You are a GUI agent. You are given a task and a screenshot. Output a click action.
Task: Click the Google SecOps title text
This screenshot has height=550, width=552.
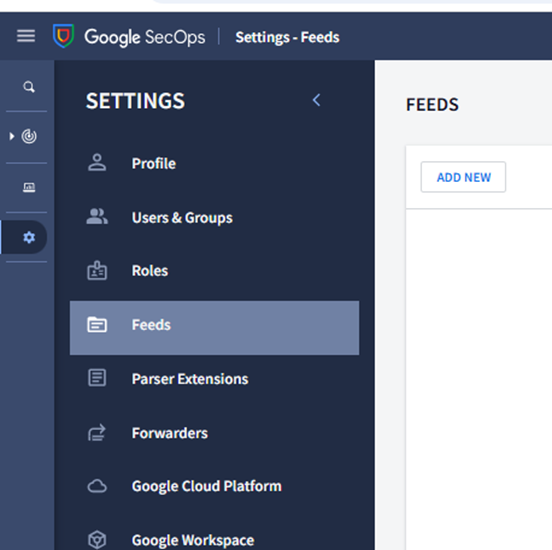click(145, 37)
